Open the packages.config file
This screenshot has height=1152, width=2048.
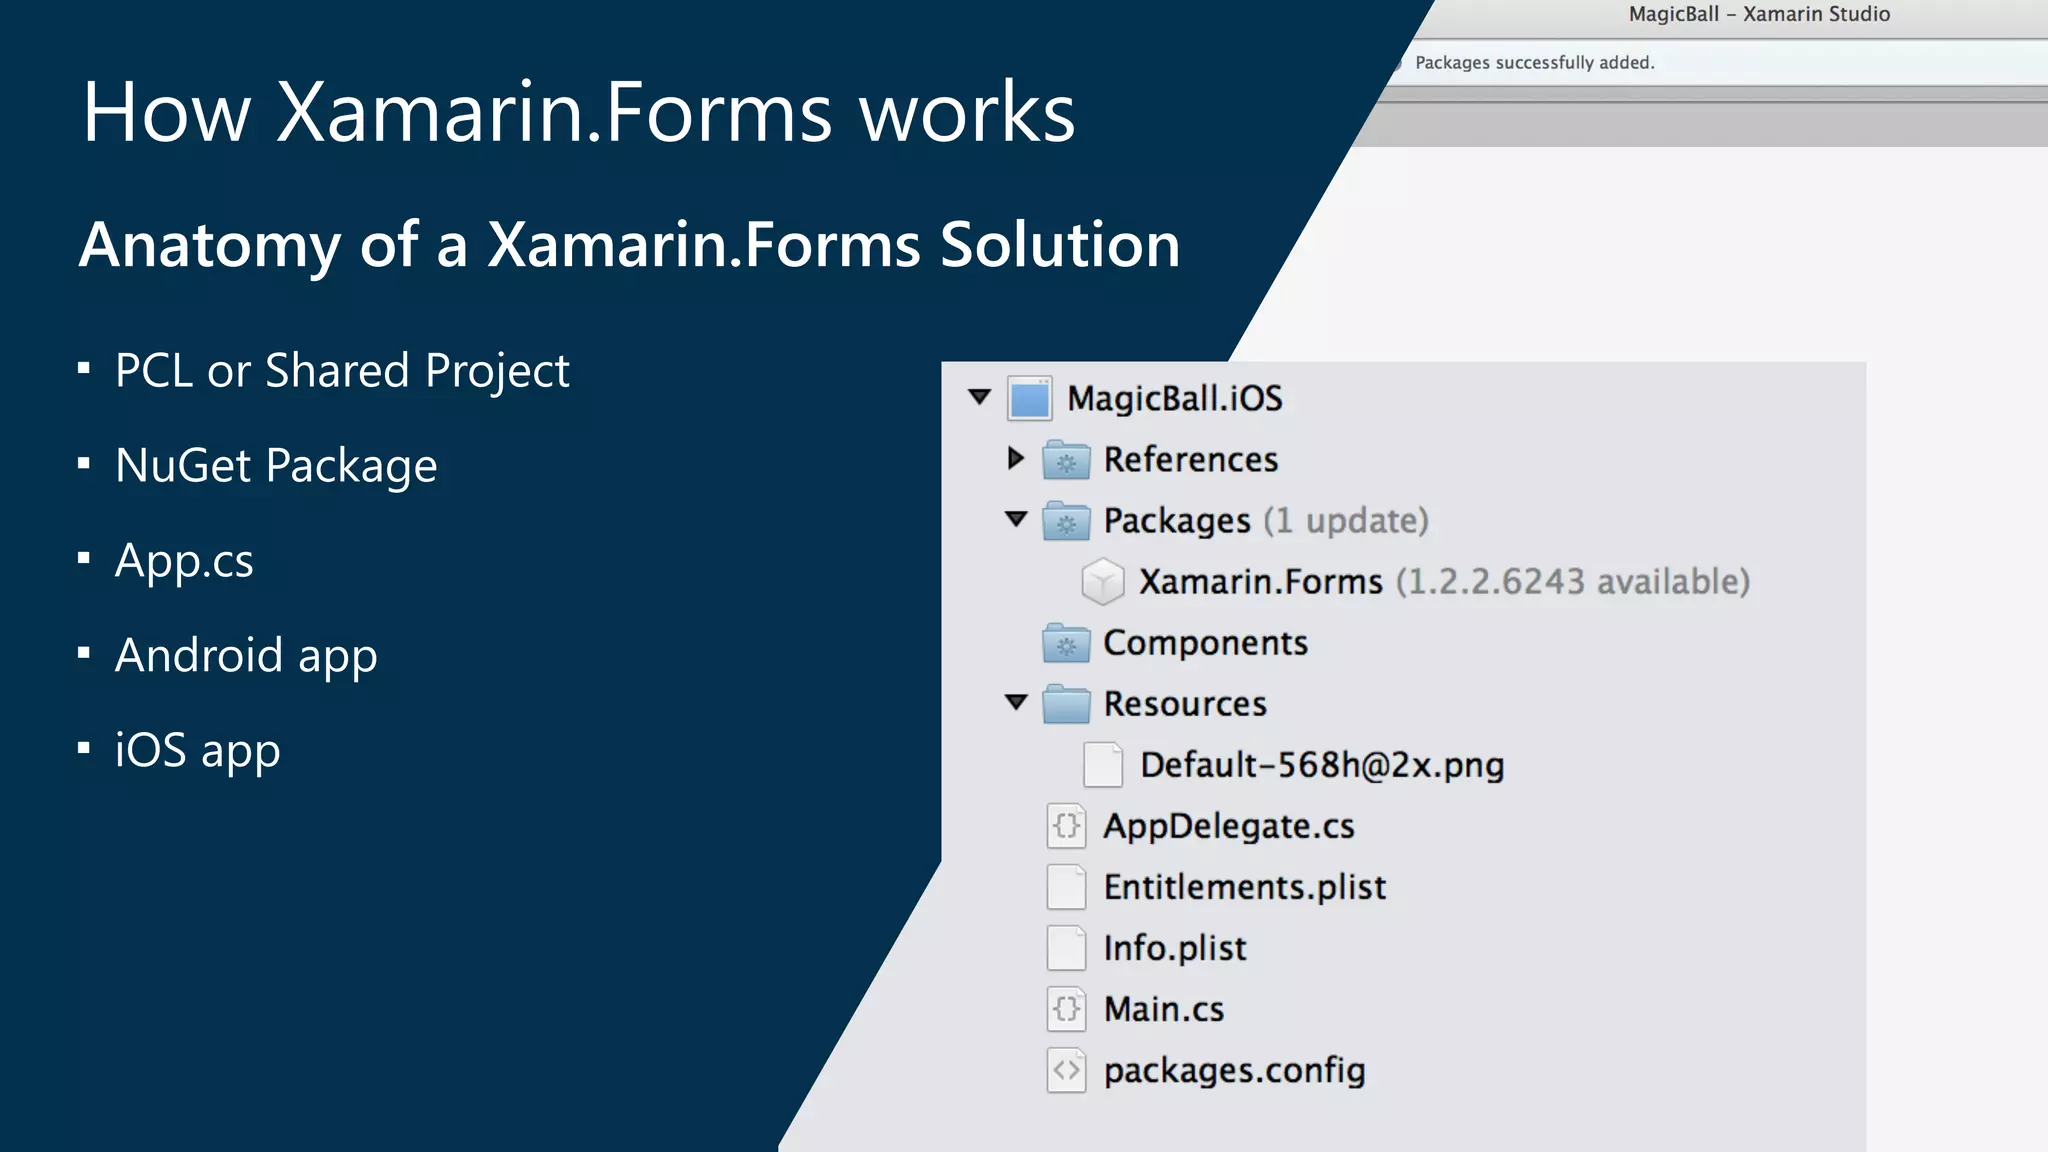click(1234, 1070)
